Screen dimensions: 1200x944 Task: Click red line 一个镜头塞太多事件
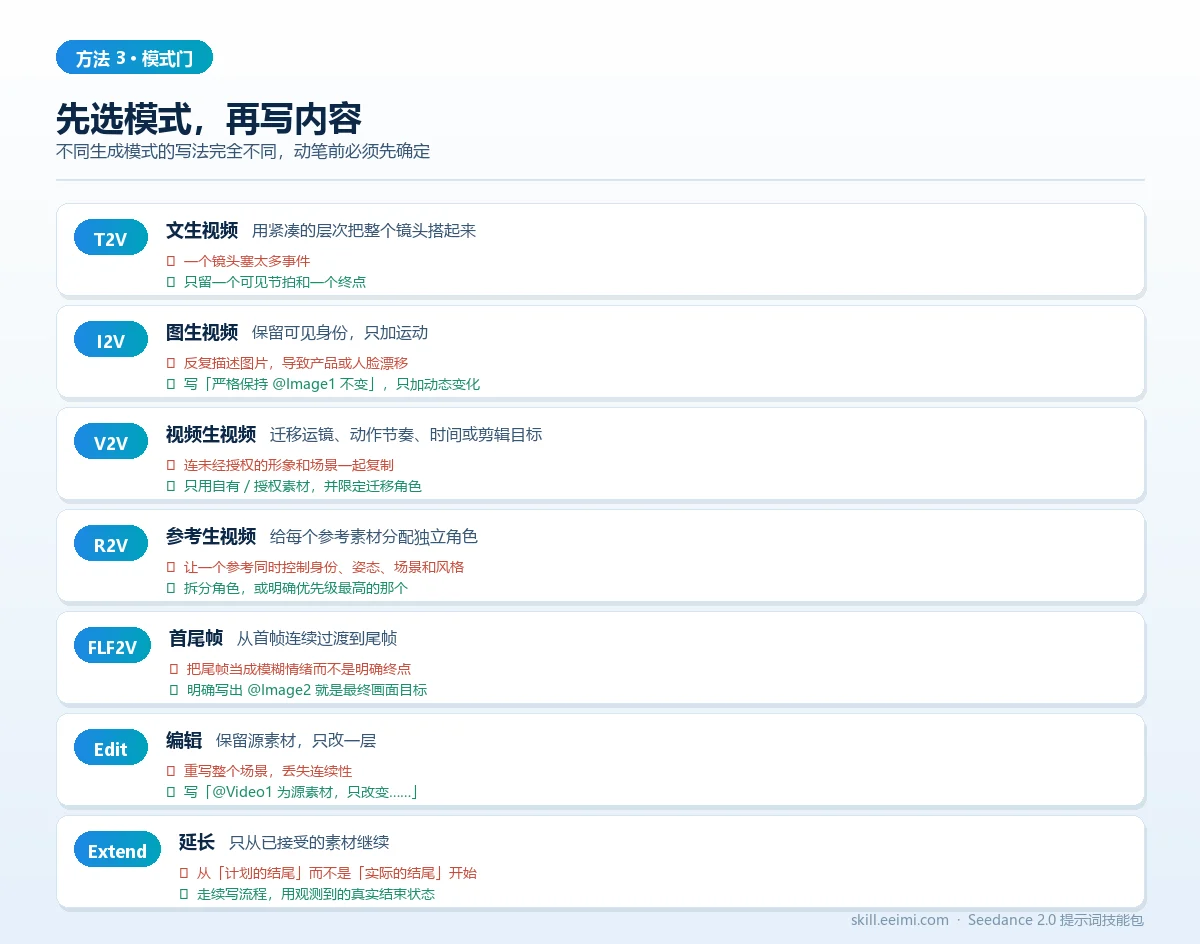247,261
